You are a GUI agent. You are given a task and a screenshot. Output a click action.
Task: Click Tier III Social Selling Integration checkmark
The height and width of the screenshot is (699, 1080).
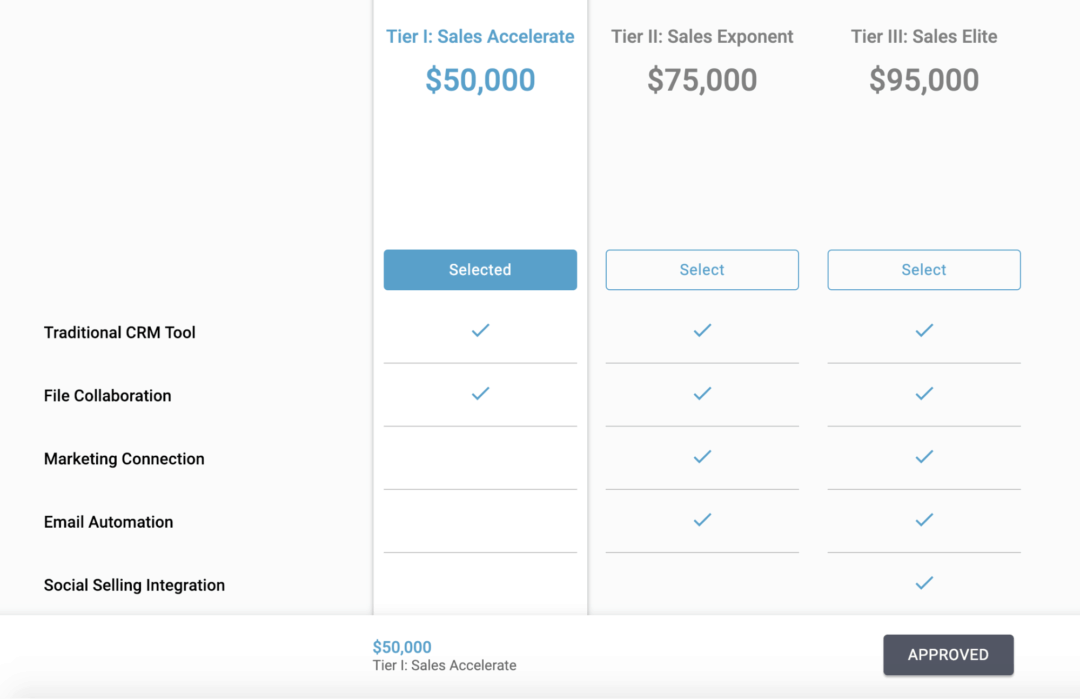pos(924,582)
